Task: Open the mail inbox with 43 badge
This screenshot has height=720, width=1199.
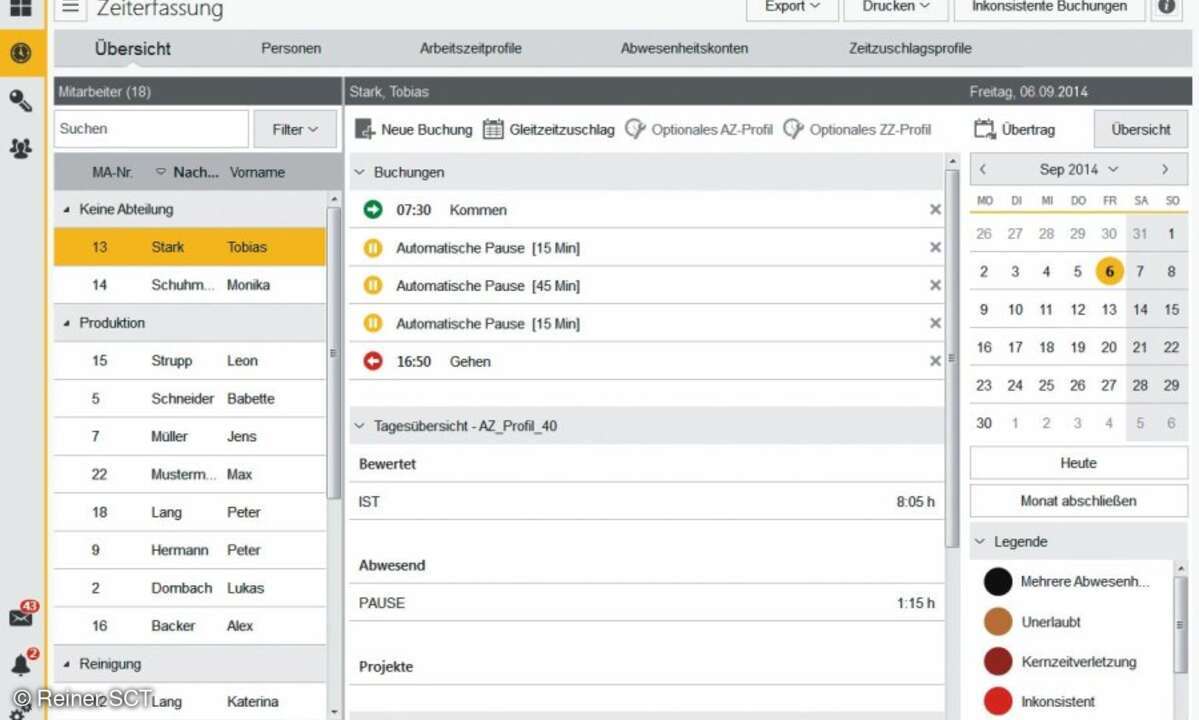Action: pyautogui.click(x=21, y=617)
